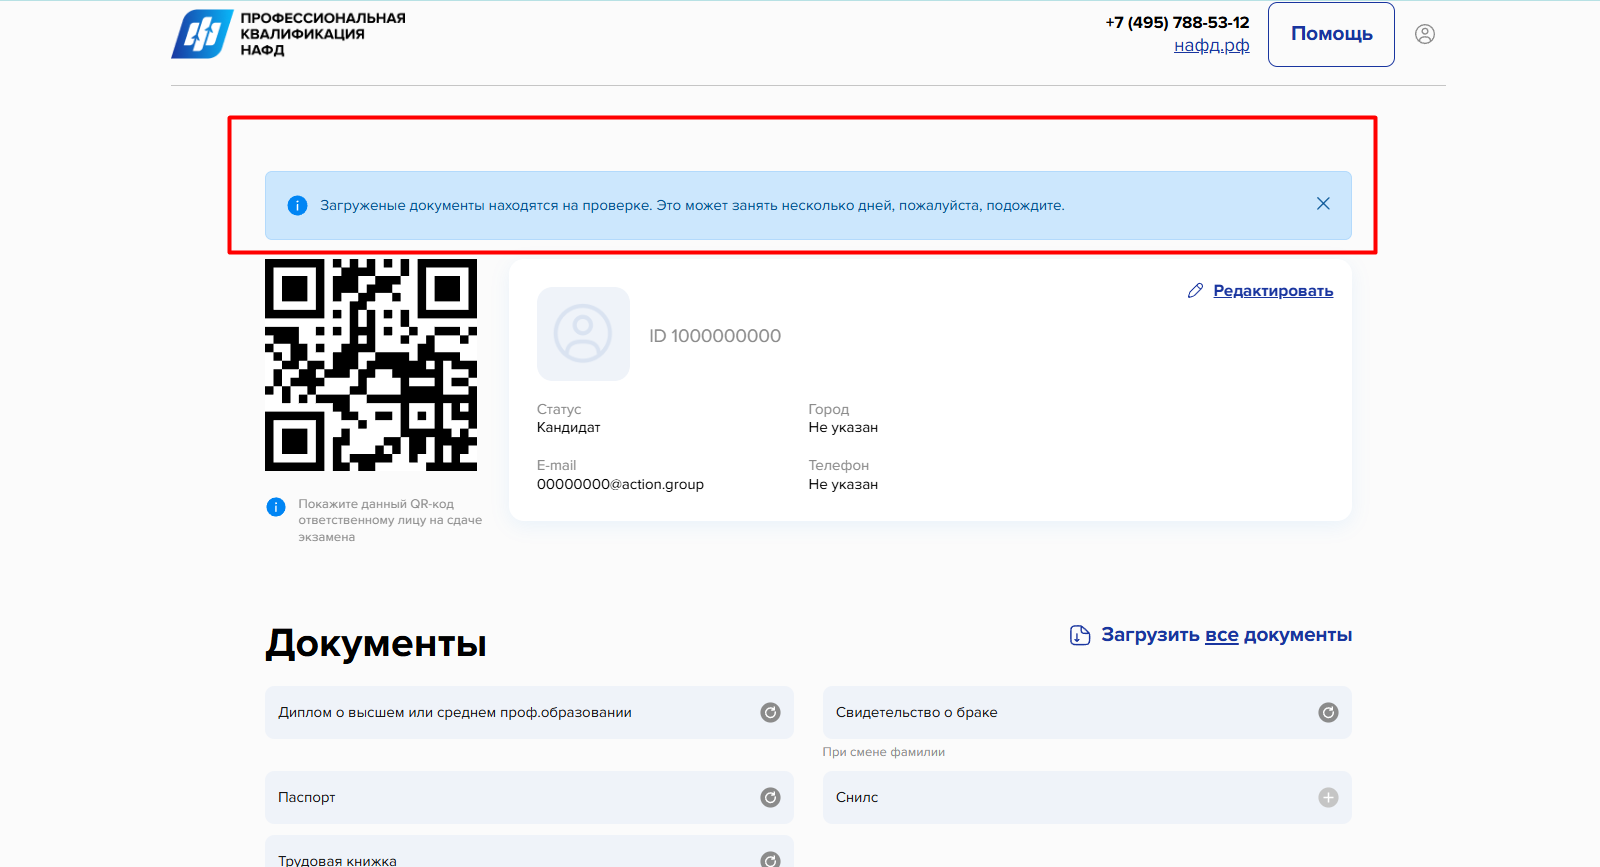
Task: Open the Редактировать link
Action: tap(1273, 291)
